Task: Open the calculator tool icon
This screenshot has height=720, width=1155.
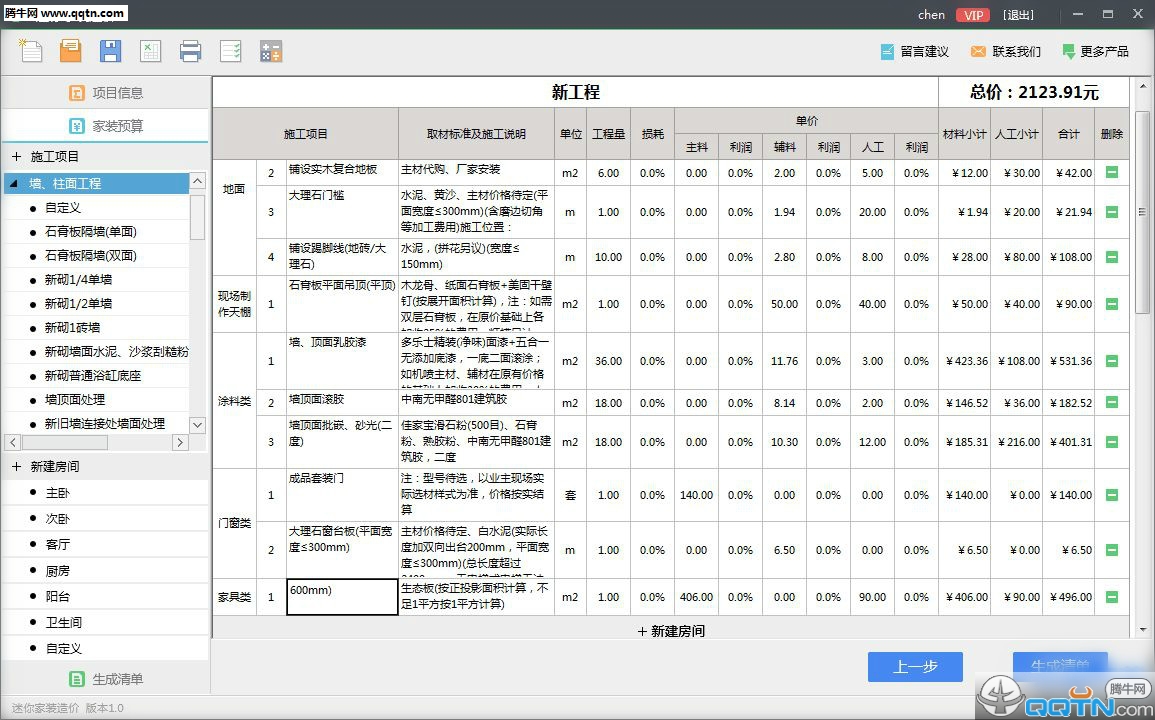Action: [271, 51]
